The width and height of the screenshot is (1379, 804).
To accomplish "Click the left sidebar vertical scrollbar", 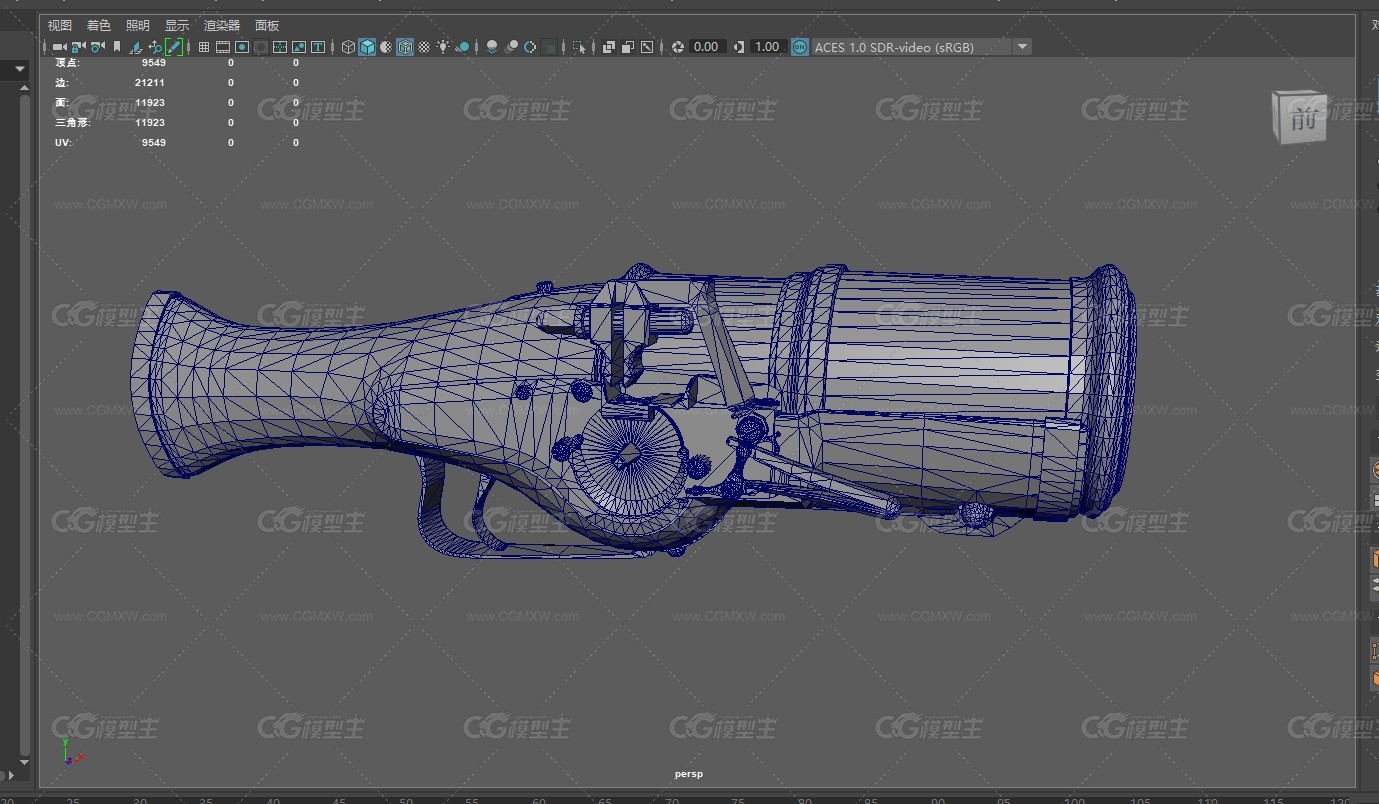I will click(25, 425).
